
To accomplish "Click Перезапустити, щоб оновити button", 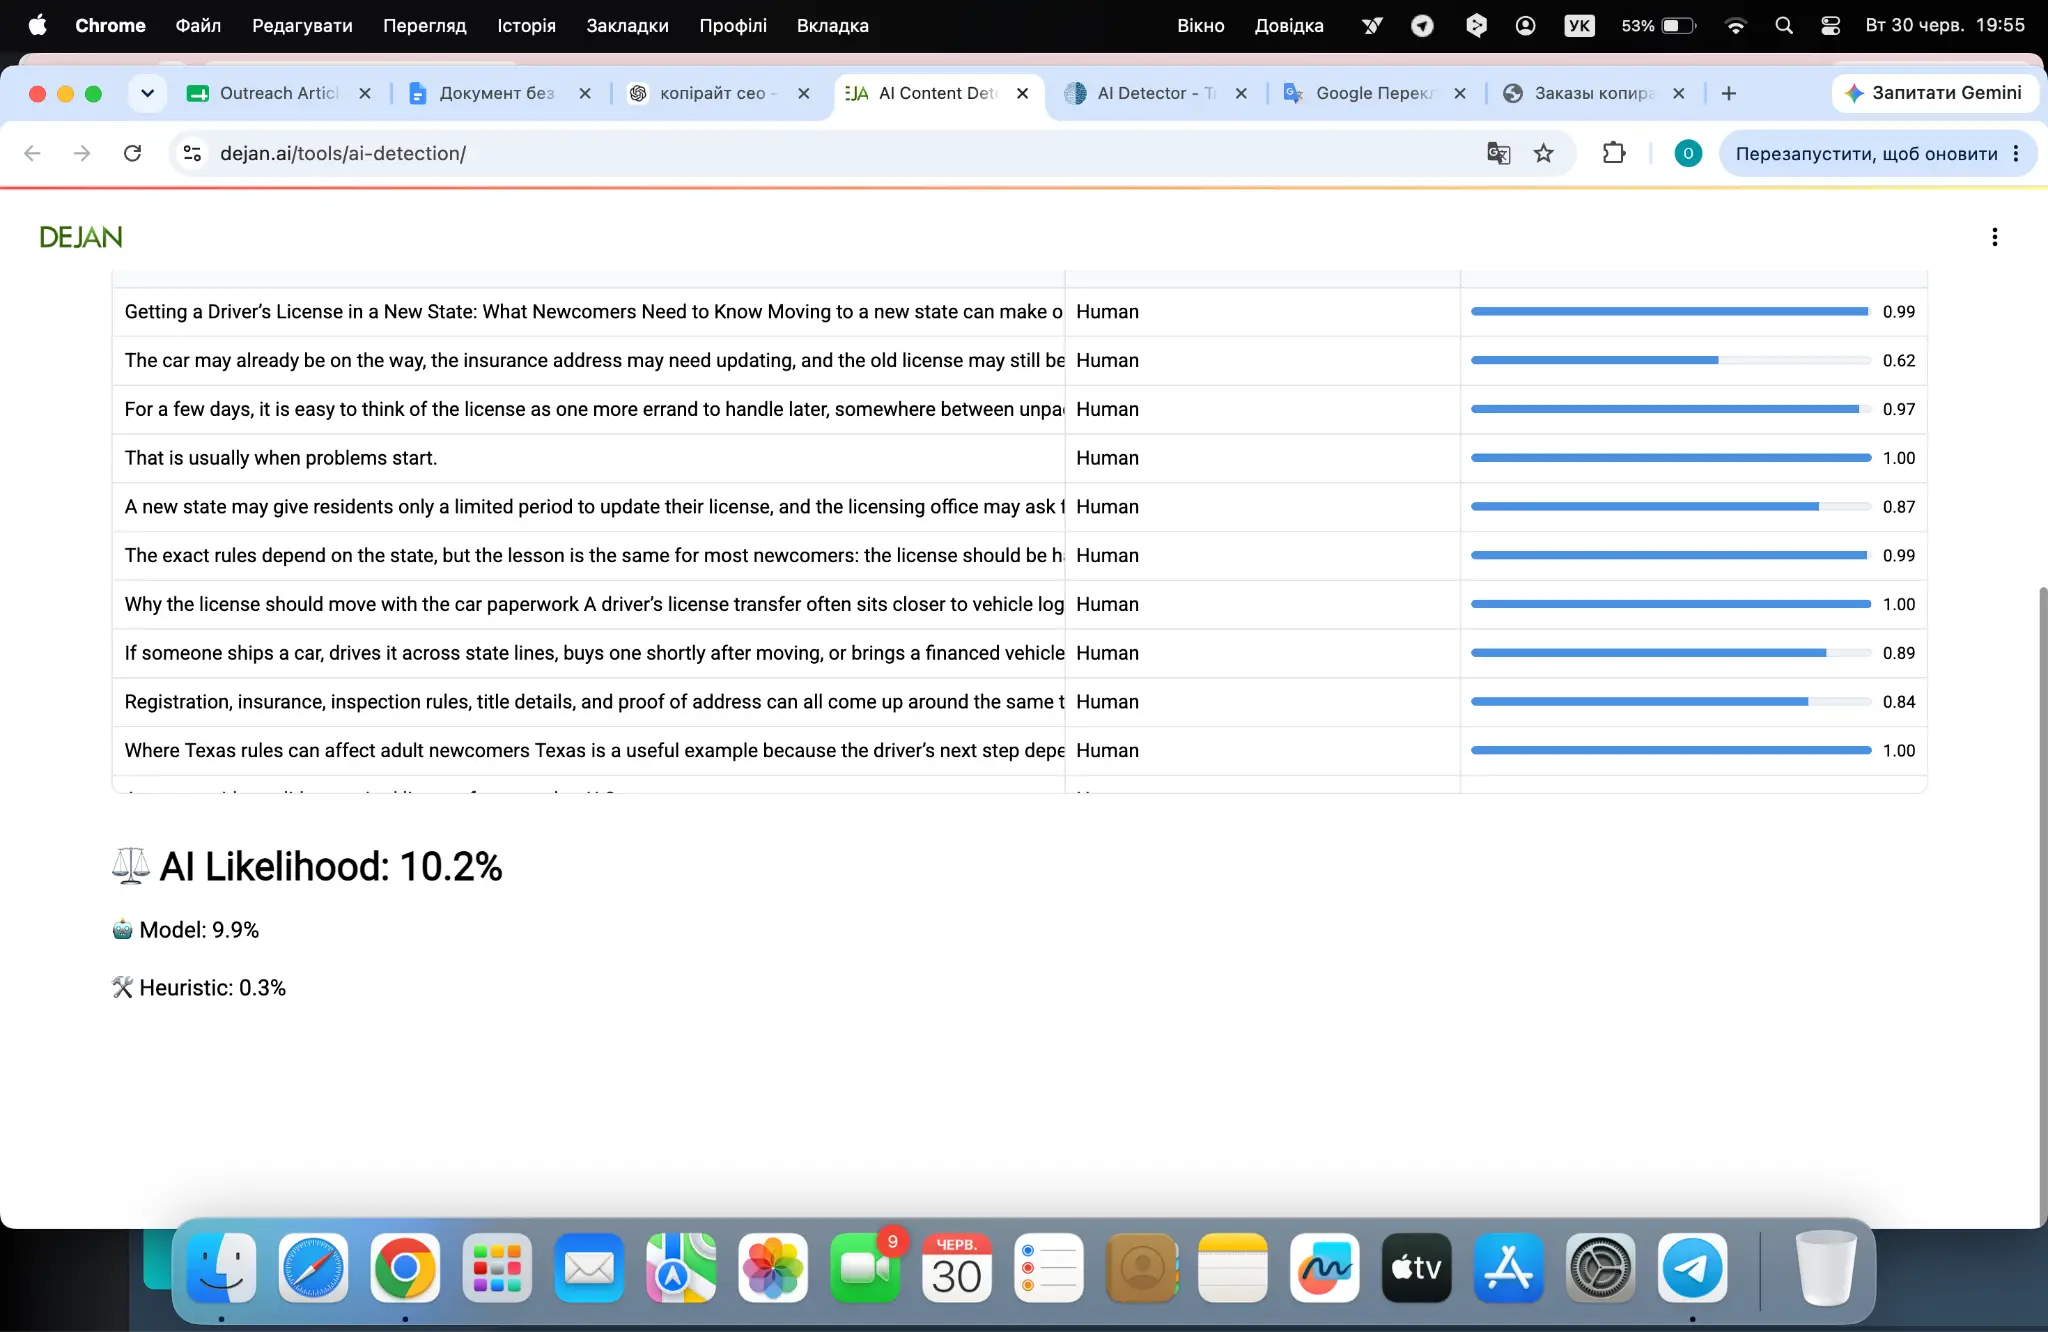I will point(1866,153).
